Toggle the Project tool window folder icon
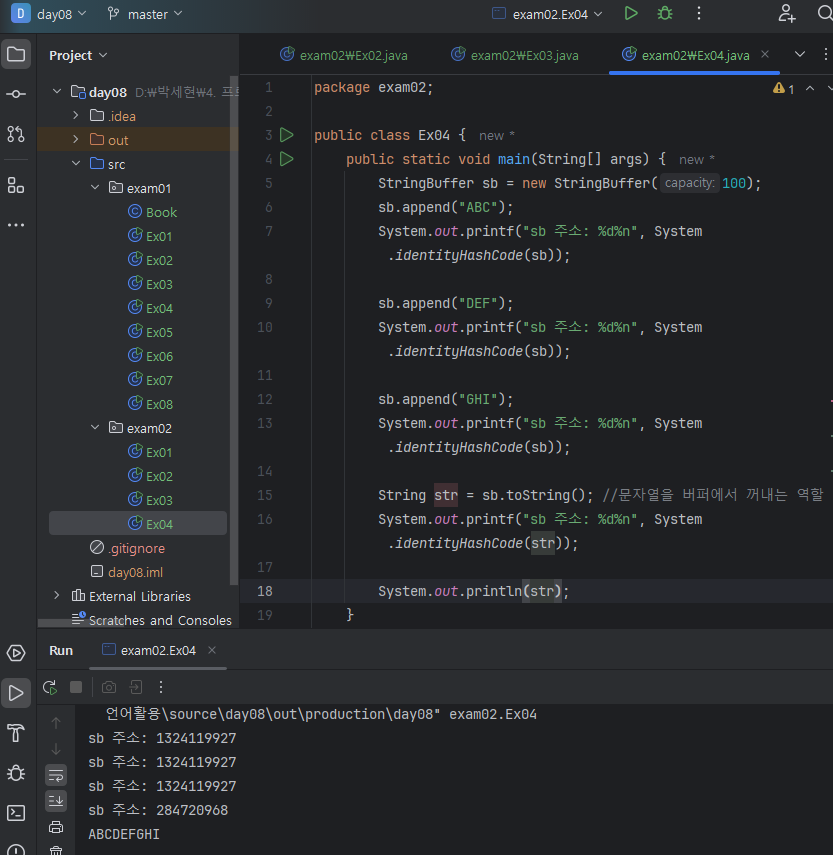This screenshot has height=855, width=833. pyautogui.click(x=16, y=54)
